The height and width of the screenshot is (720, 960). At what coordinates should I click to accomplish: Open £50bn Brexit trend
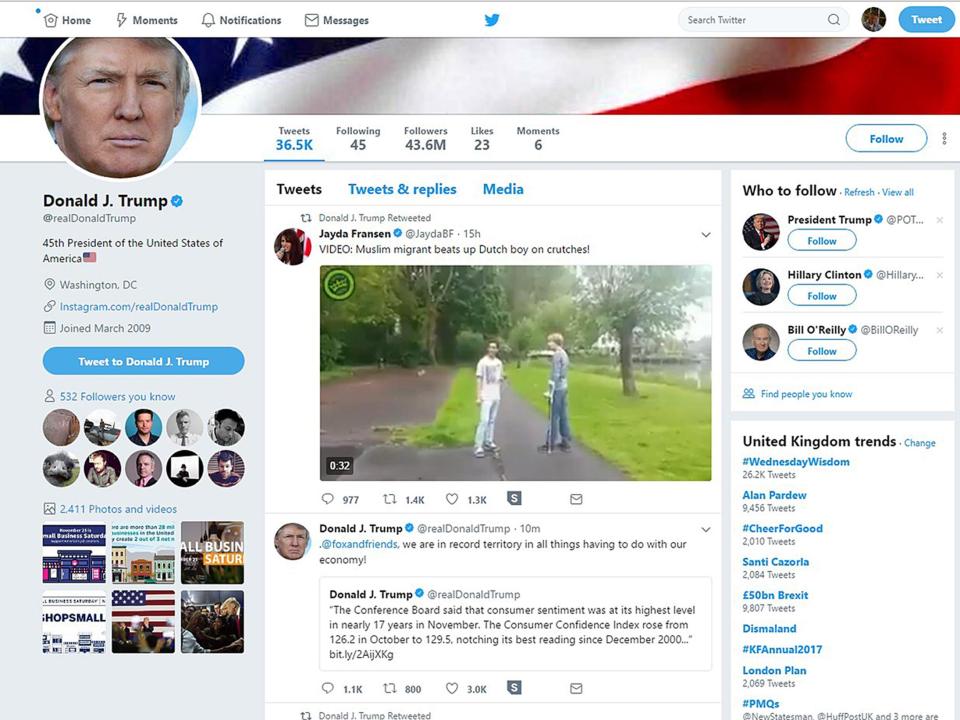tap(775, 594)
